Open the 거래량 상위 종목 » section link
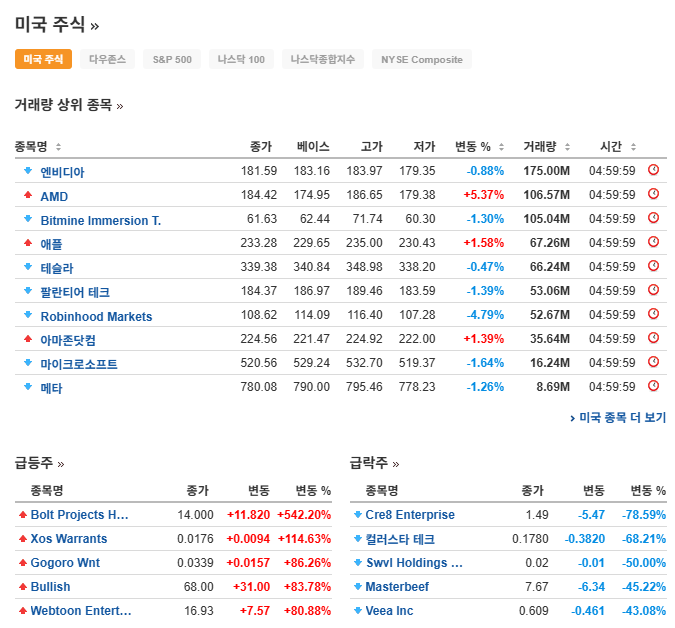The image size is (675, 628). point(69,105)
